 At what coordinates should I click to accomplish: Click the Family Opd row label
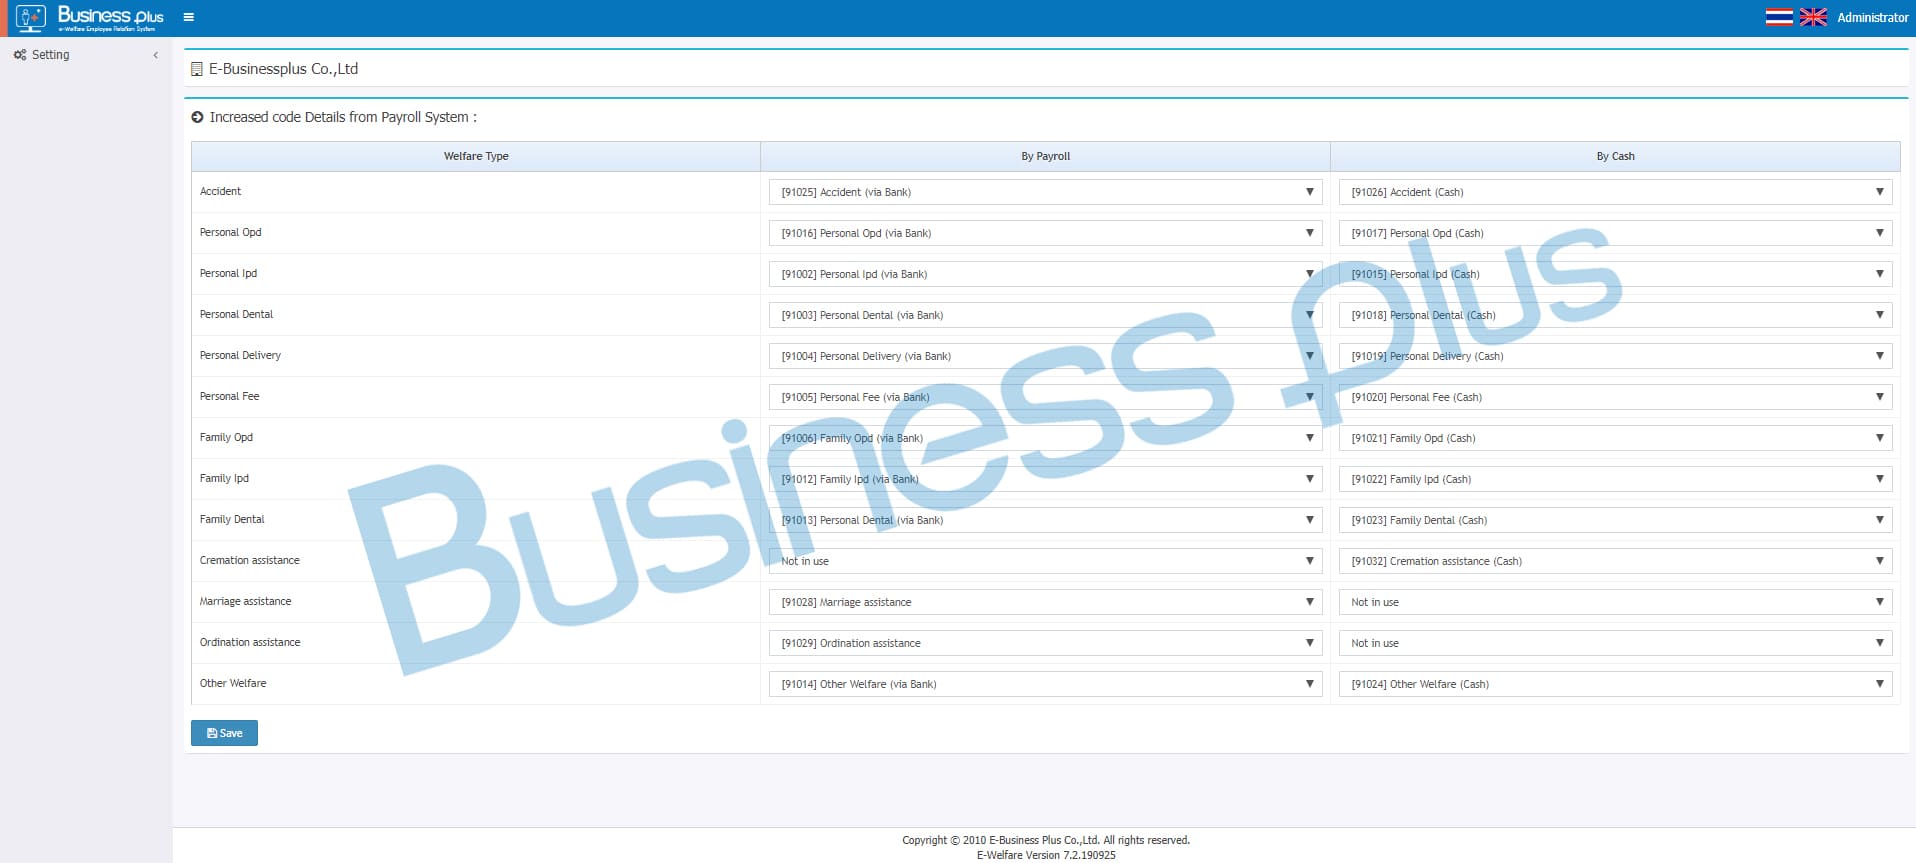point(226,437)
